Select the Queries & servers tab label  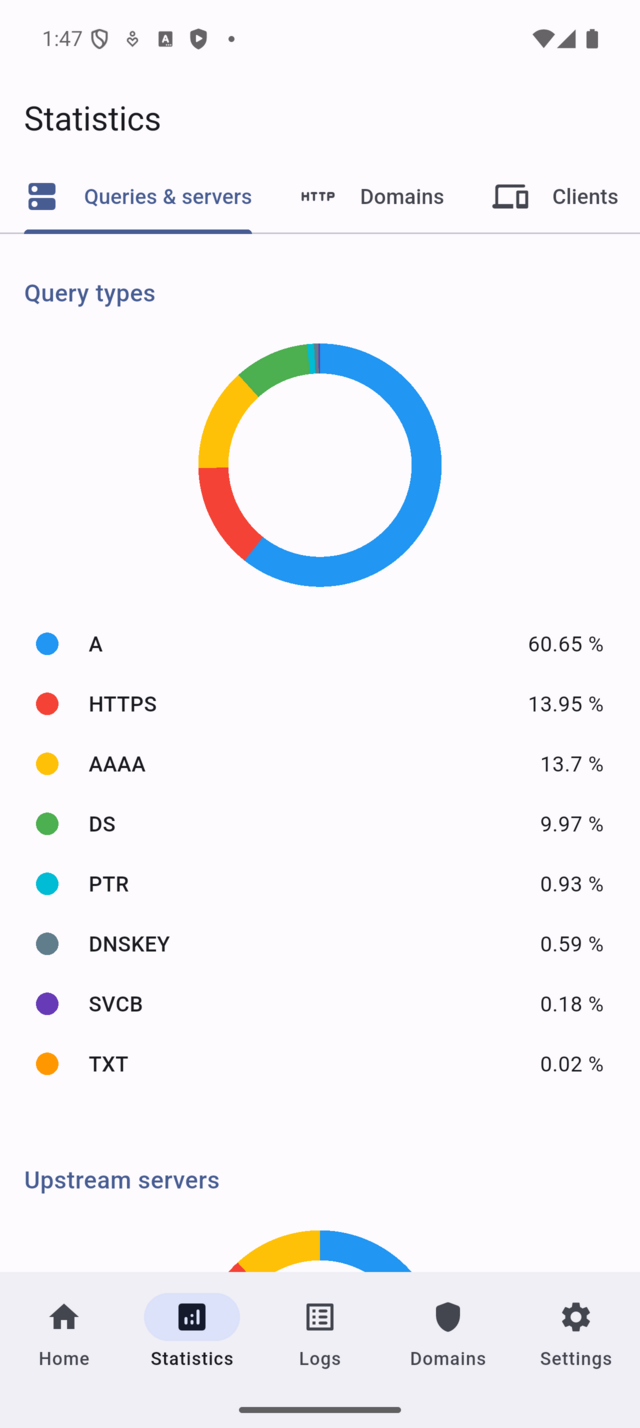click(x=167, y=196)
